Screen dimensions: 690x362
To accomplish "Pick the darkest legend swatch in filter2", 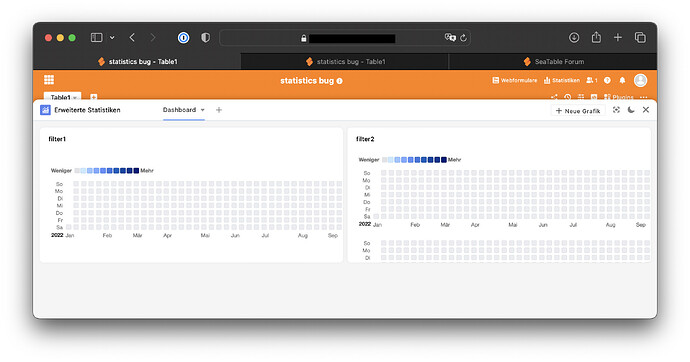I will (x=444, y=160).
